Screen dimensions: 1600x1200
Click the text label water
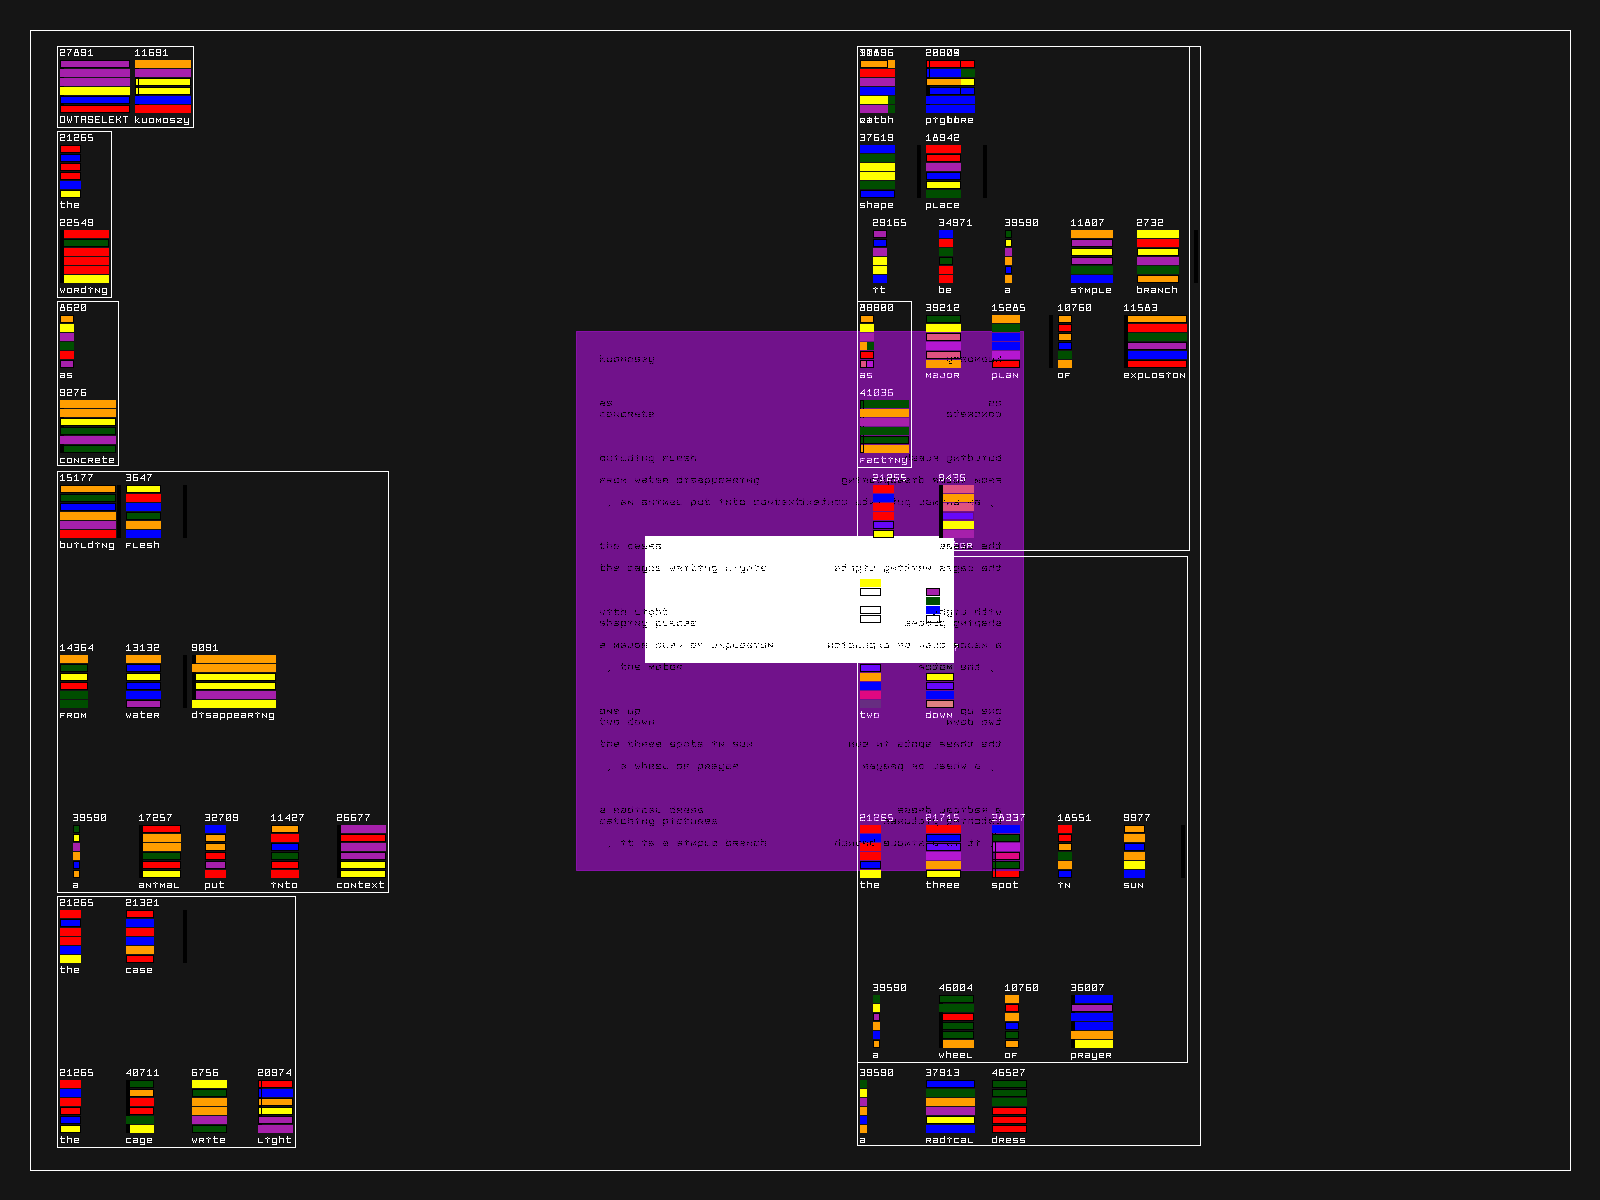coord(143,715)
